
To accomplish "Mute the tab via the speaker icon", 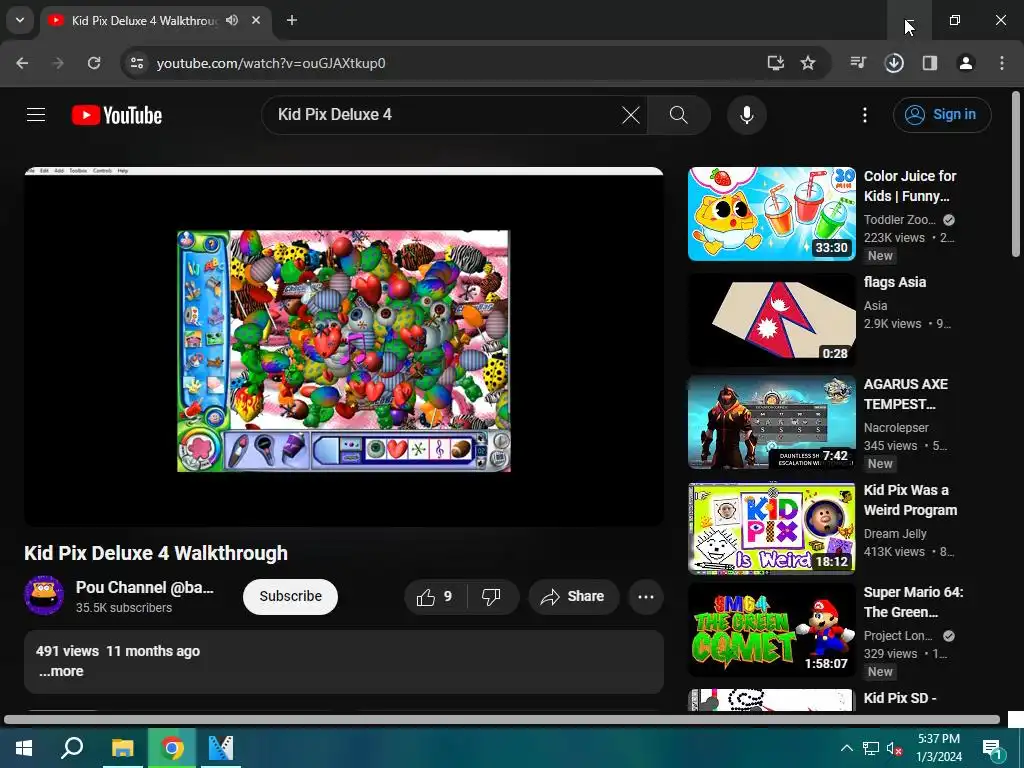I will (x=232, y=20).
